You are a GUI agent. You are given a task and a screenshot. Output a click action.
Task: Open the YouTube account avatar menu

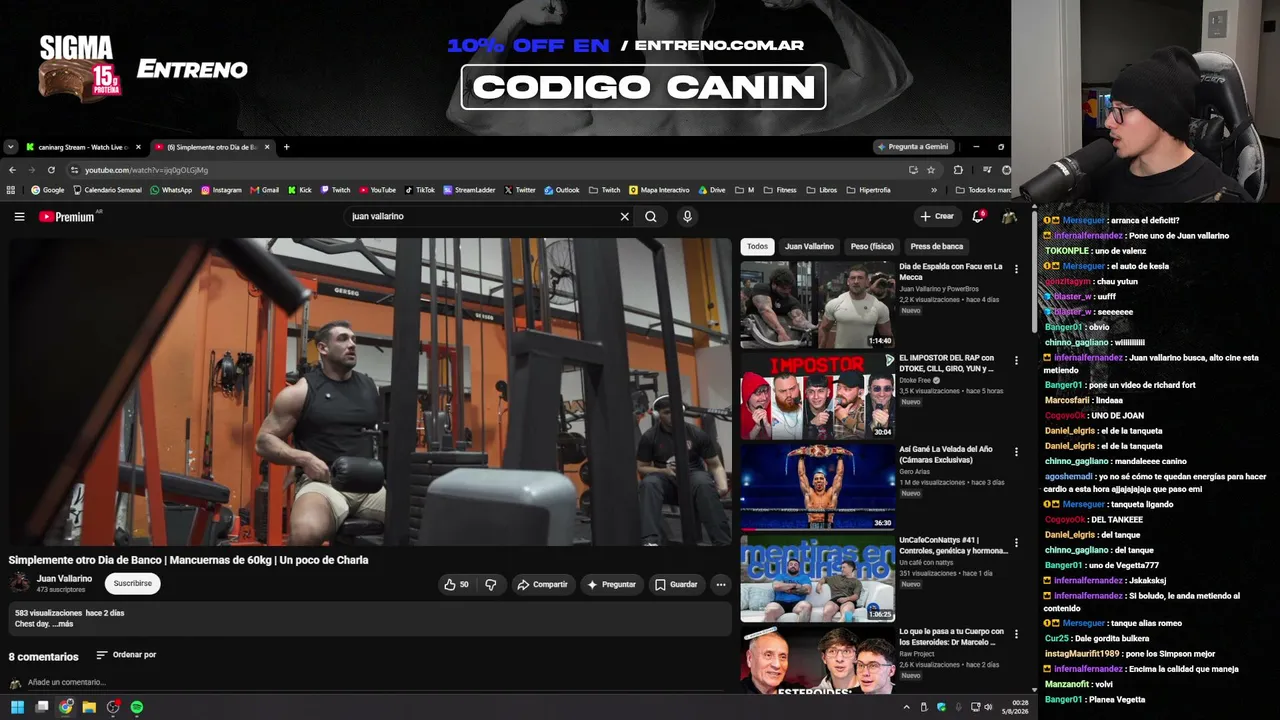click(1010, 216)
